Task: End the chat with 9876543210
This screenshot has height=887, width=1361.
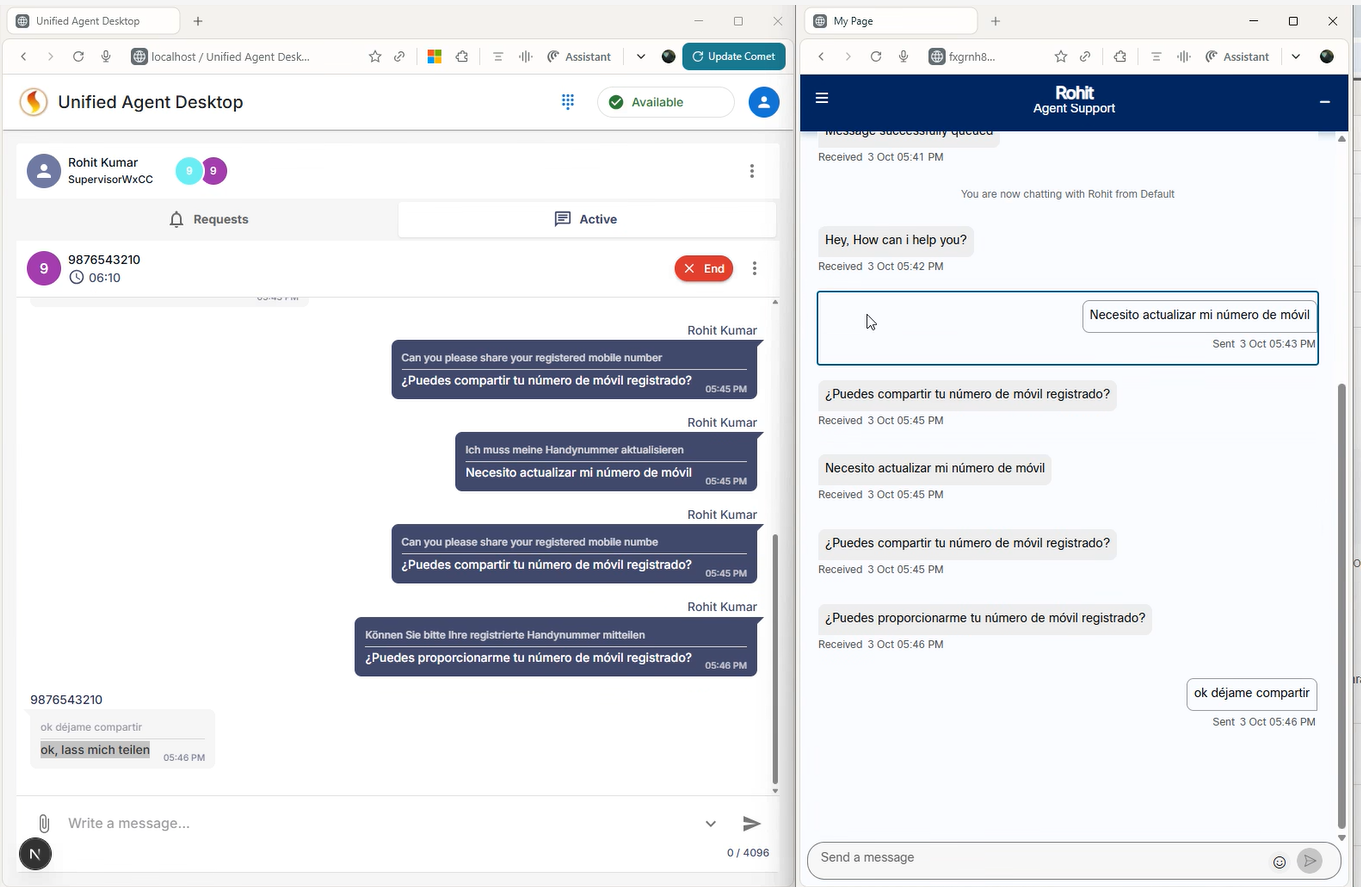Action: click(x=703, y=268)
